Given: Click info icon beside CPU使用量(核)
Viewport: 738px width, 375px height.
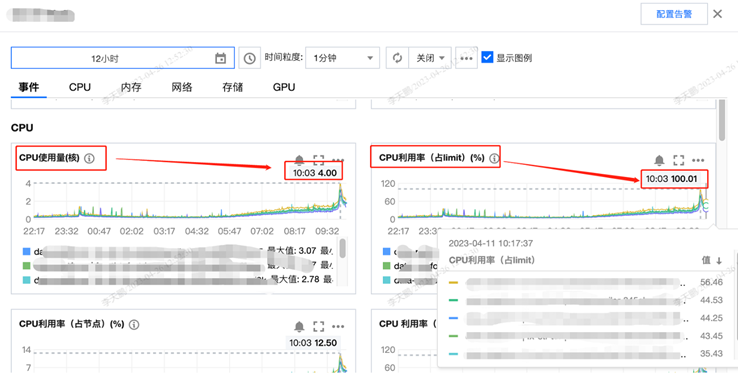Looking at the screenshot, I should (x=89, y=158).
